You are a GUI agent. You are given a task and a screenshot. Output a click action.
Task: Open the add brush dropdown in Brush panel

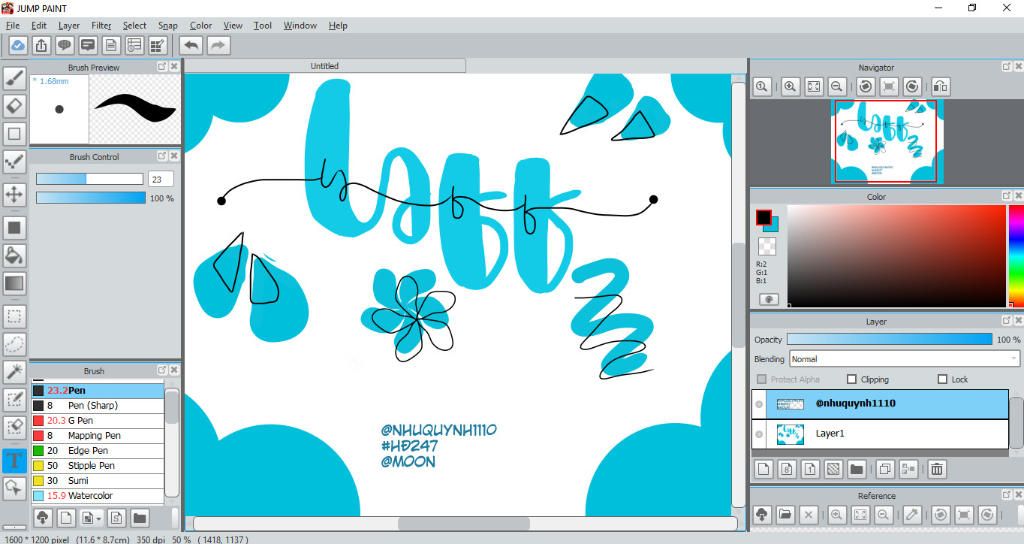point(91,518)
